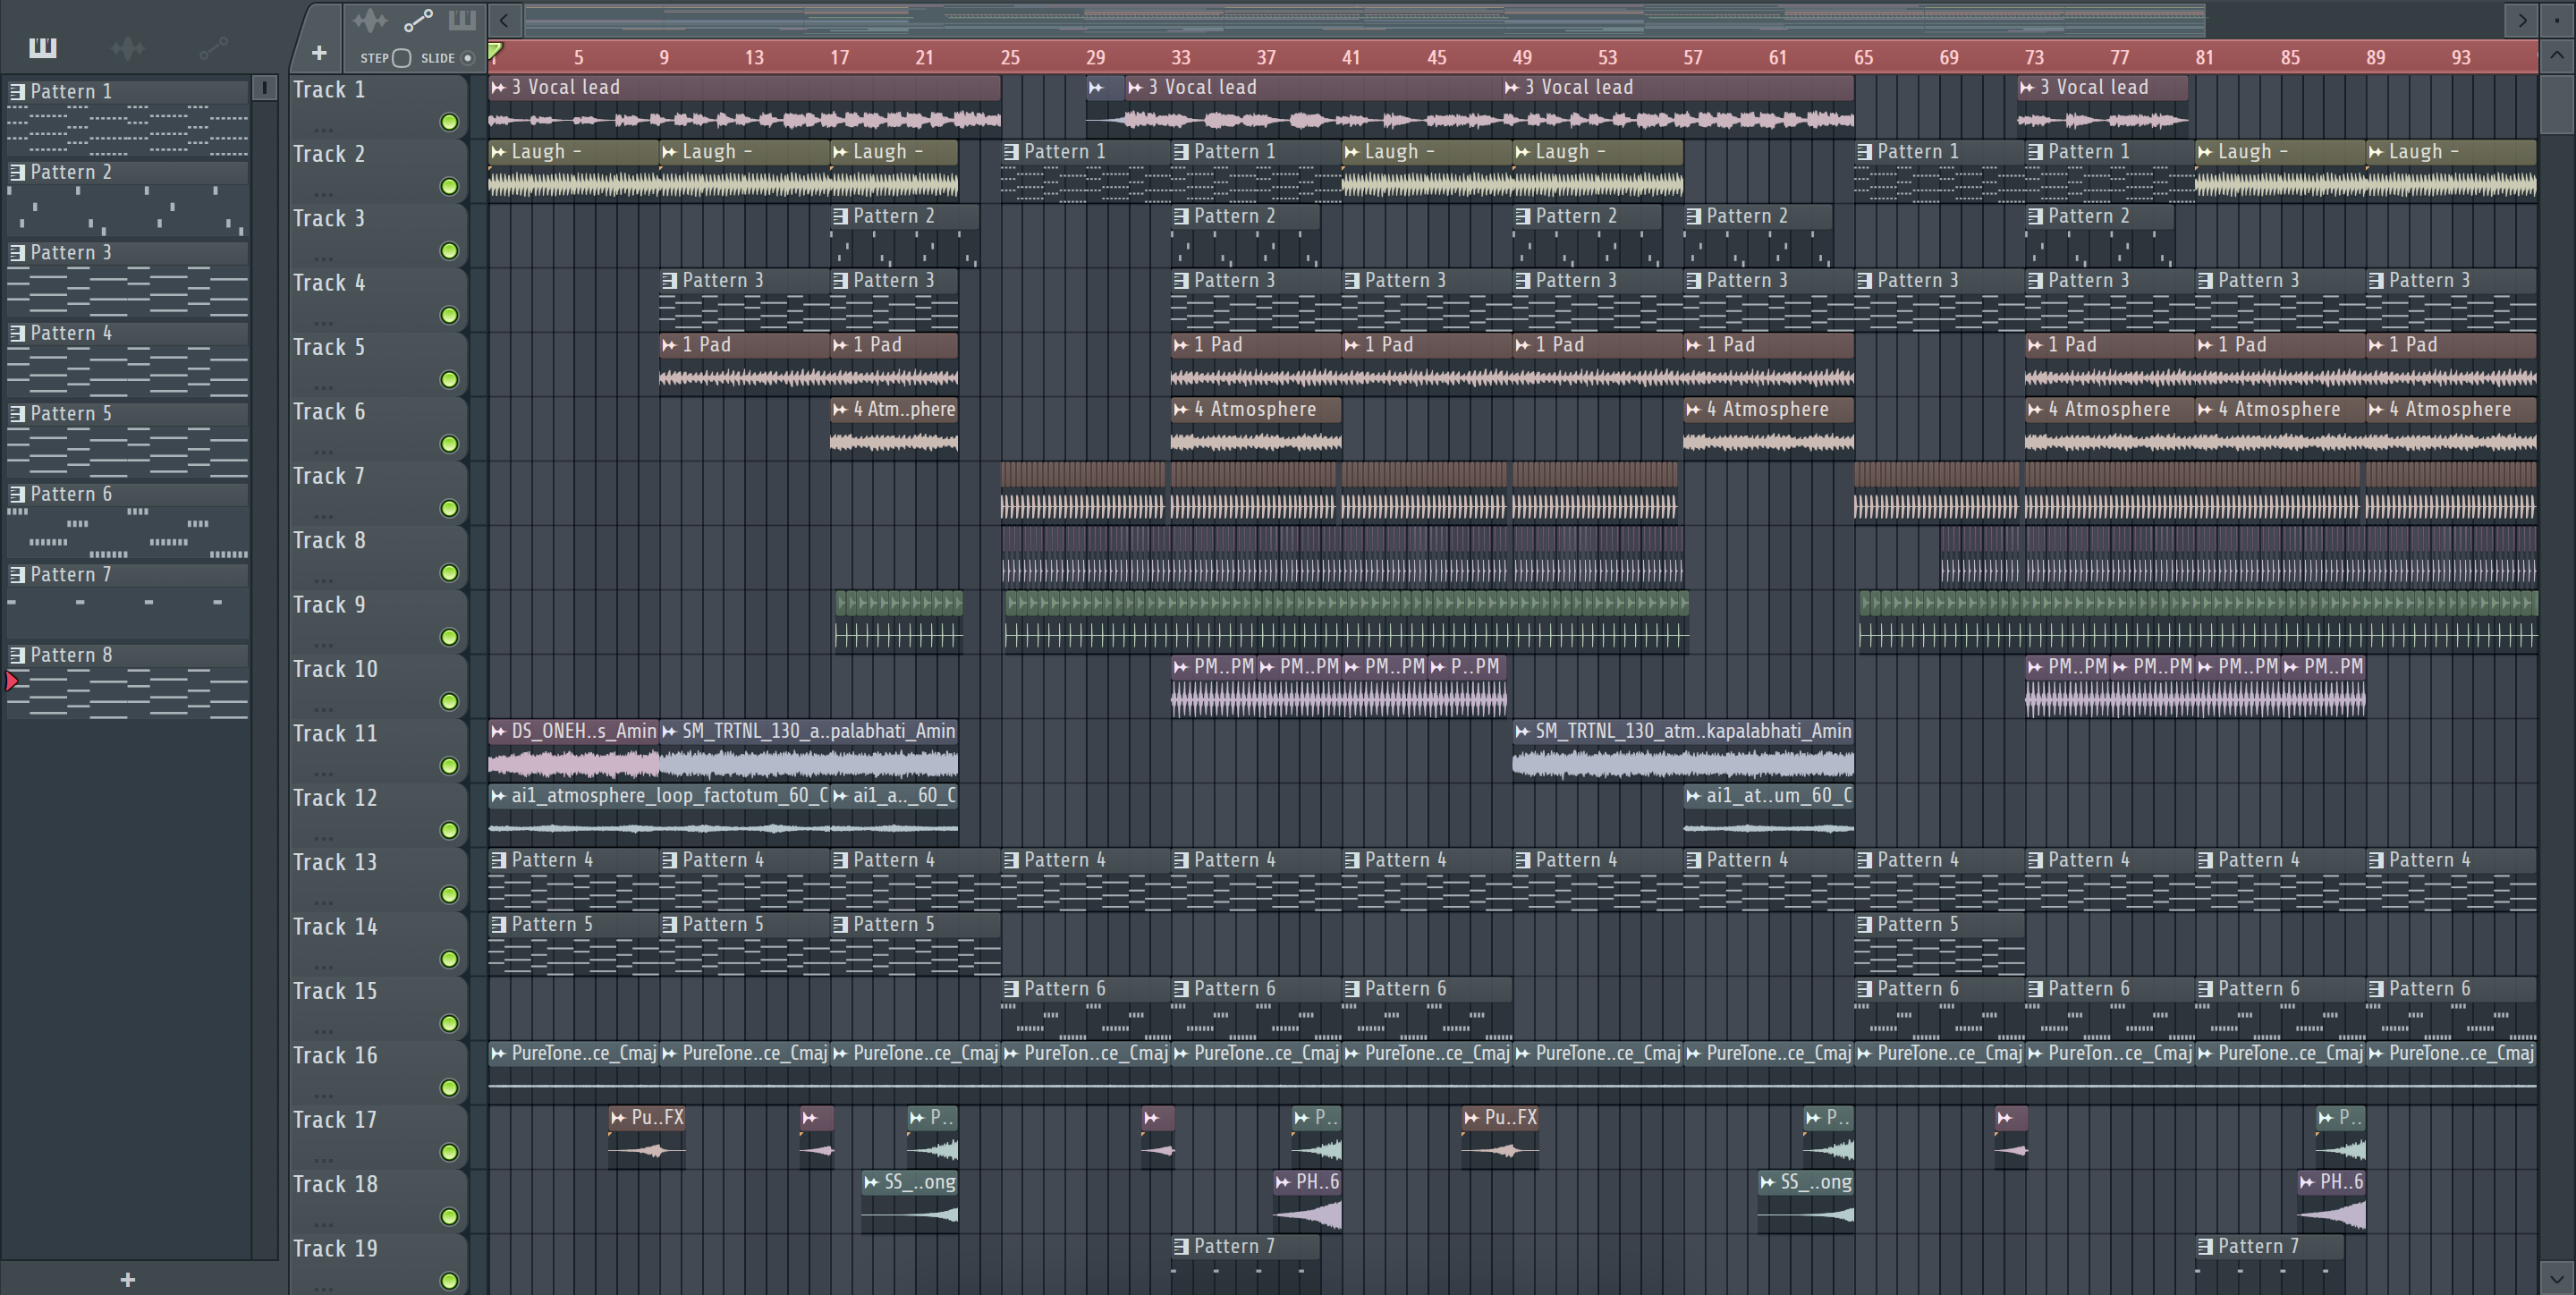2576x1295 pixels.
Task: Mute Track 16 using its green LED
Action: pos(449,1088)
